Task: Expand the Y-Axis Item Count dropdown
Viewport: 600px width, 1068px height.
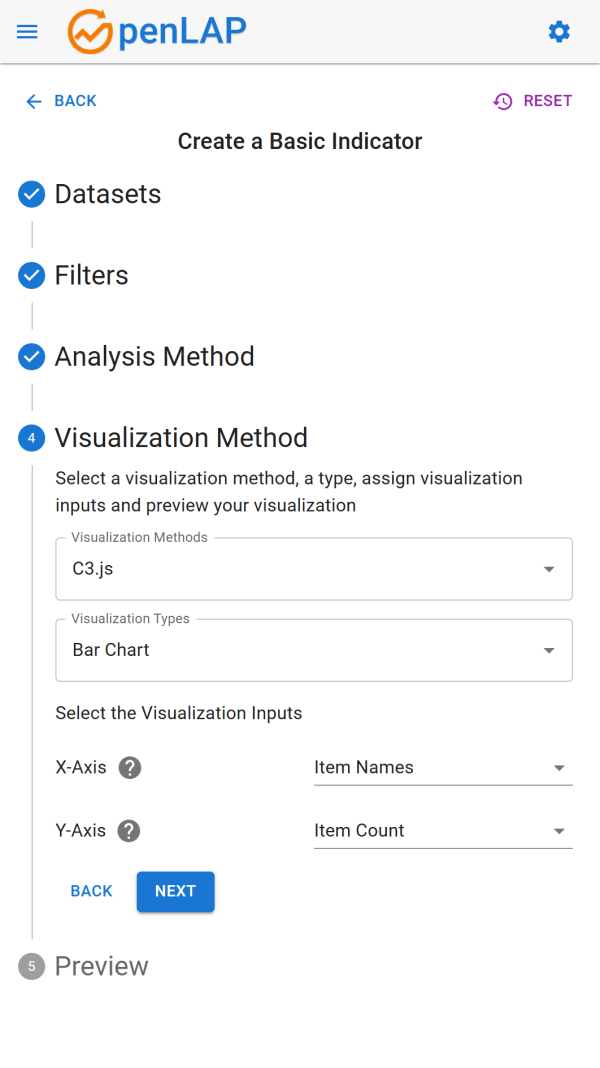Action: point(442,831)
